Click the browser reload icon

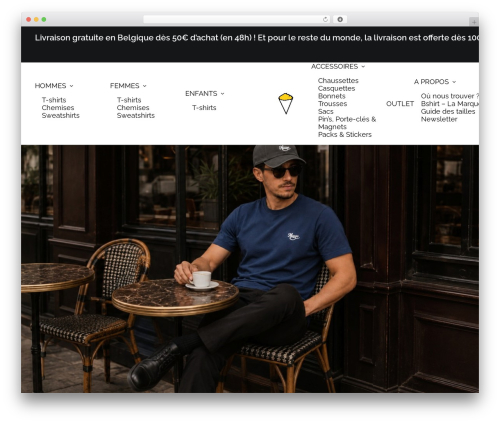[325, 19]
